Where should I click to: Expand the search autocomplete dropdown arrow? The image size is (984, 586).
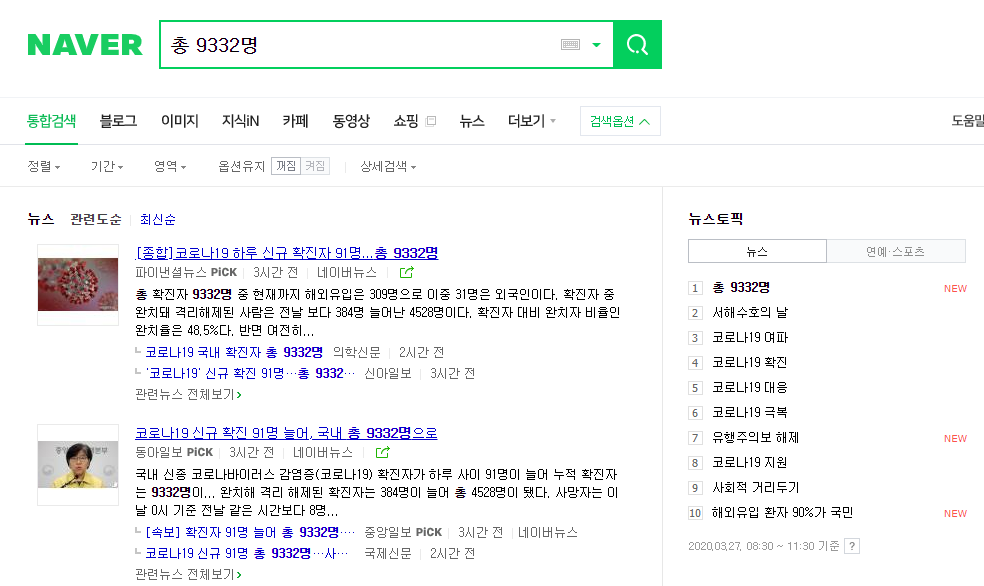pos(597,45)
